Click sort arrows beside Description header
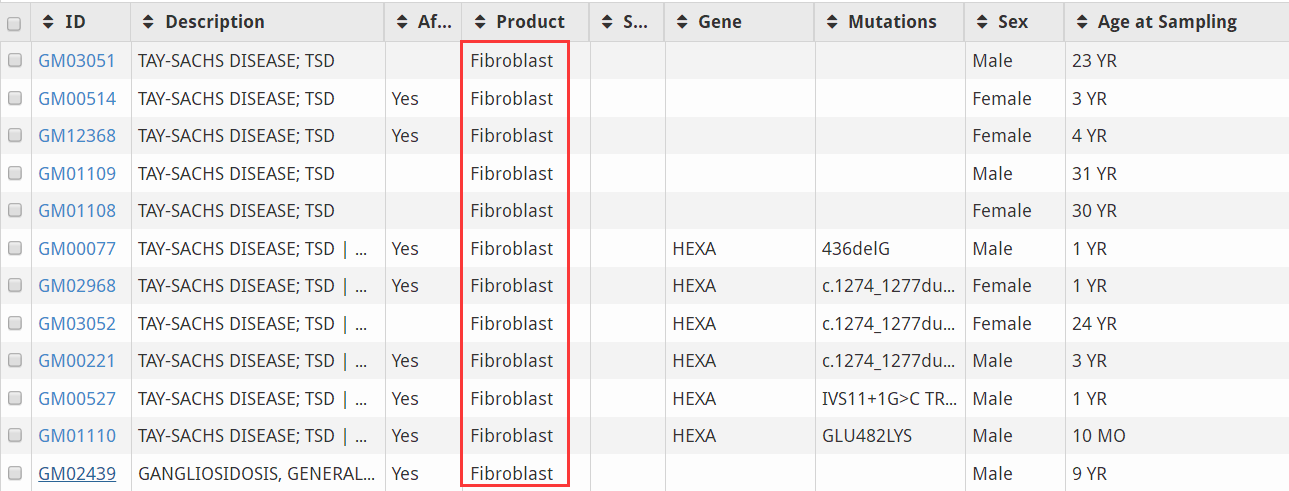The image size is (1289, 491). click(149, 22)
